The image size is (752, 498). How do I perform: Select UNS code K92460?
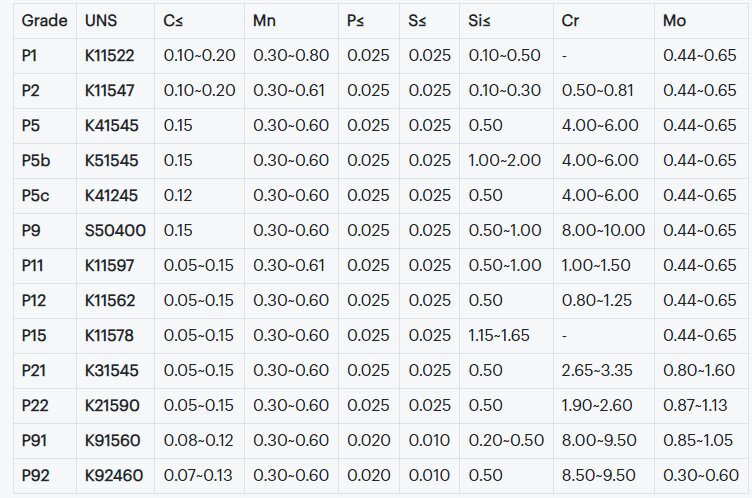point(113,476)
